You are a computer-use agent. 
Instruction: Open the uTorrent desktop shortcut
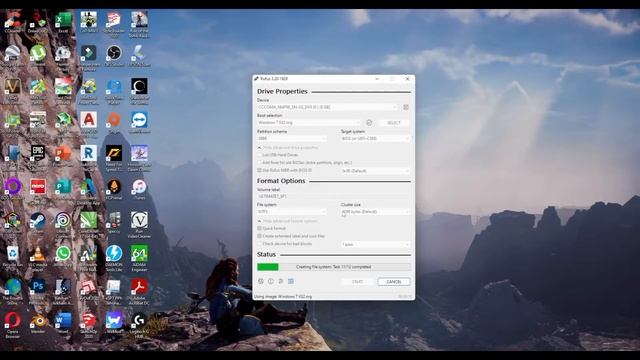[38, 56]
